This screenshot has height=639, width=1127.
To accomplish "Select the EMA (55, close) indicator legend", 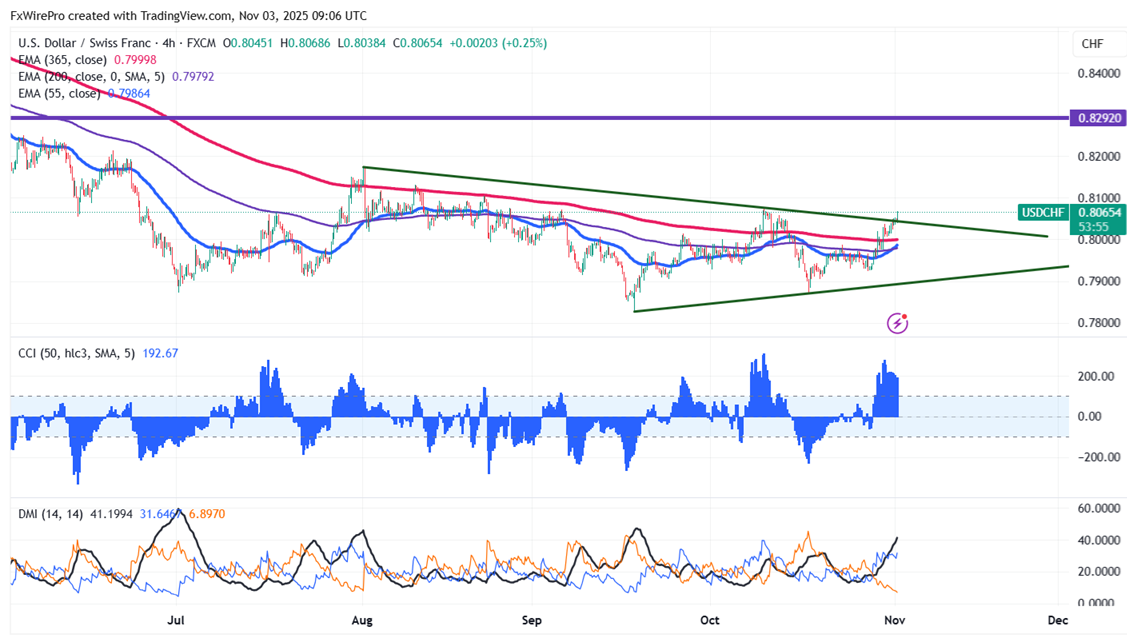I will tap(59, 93).
